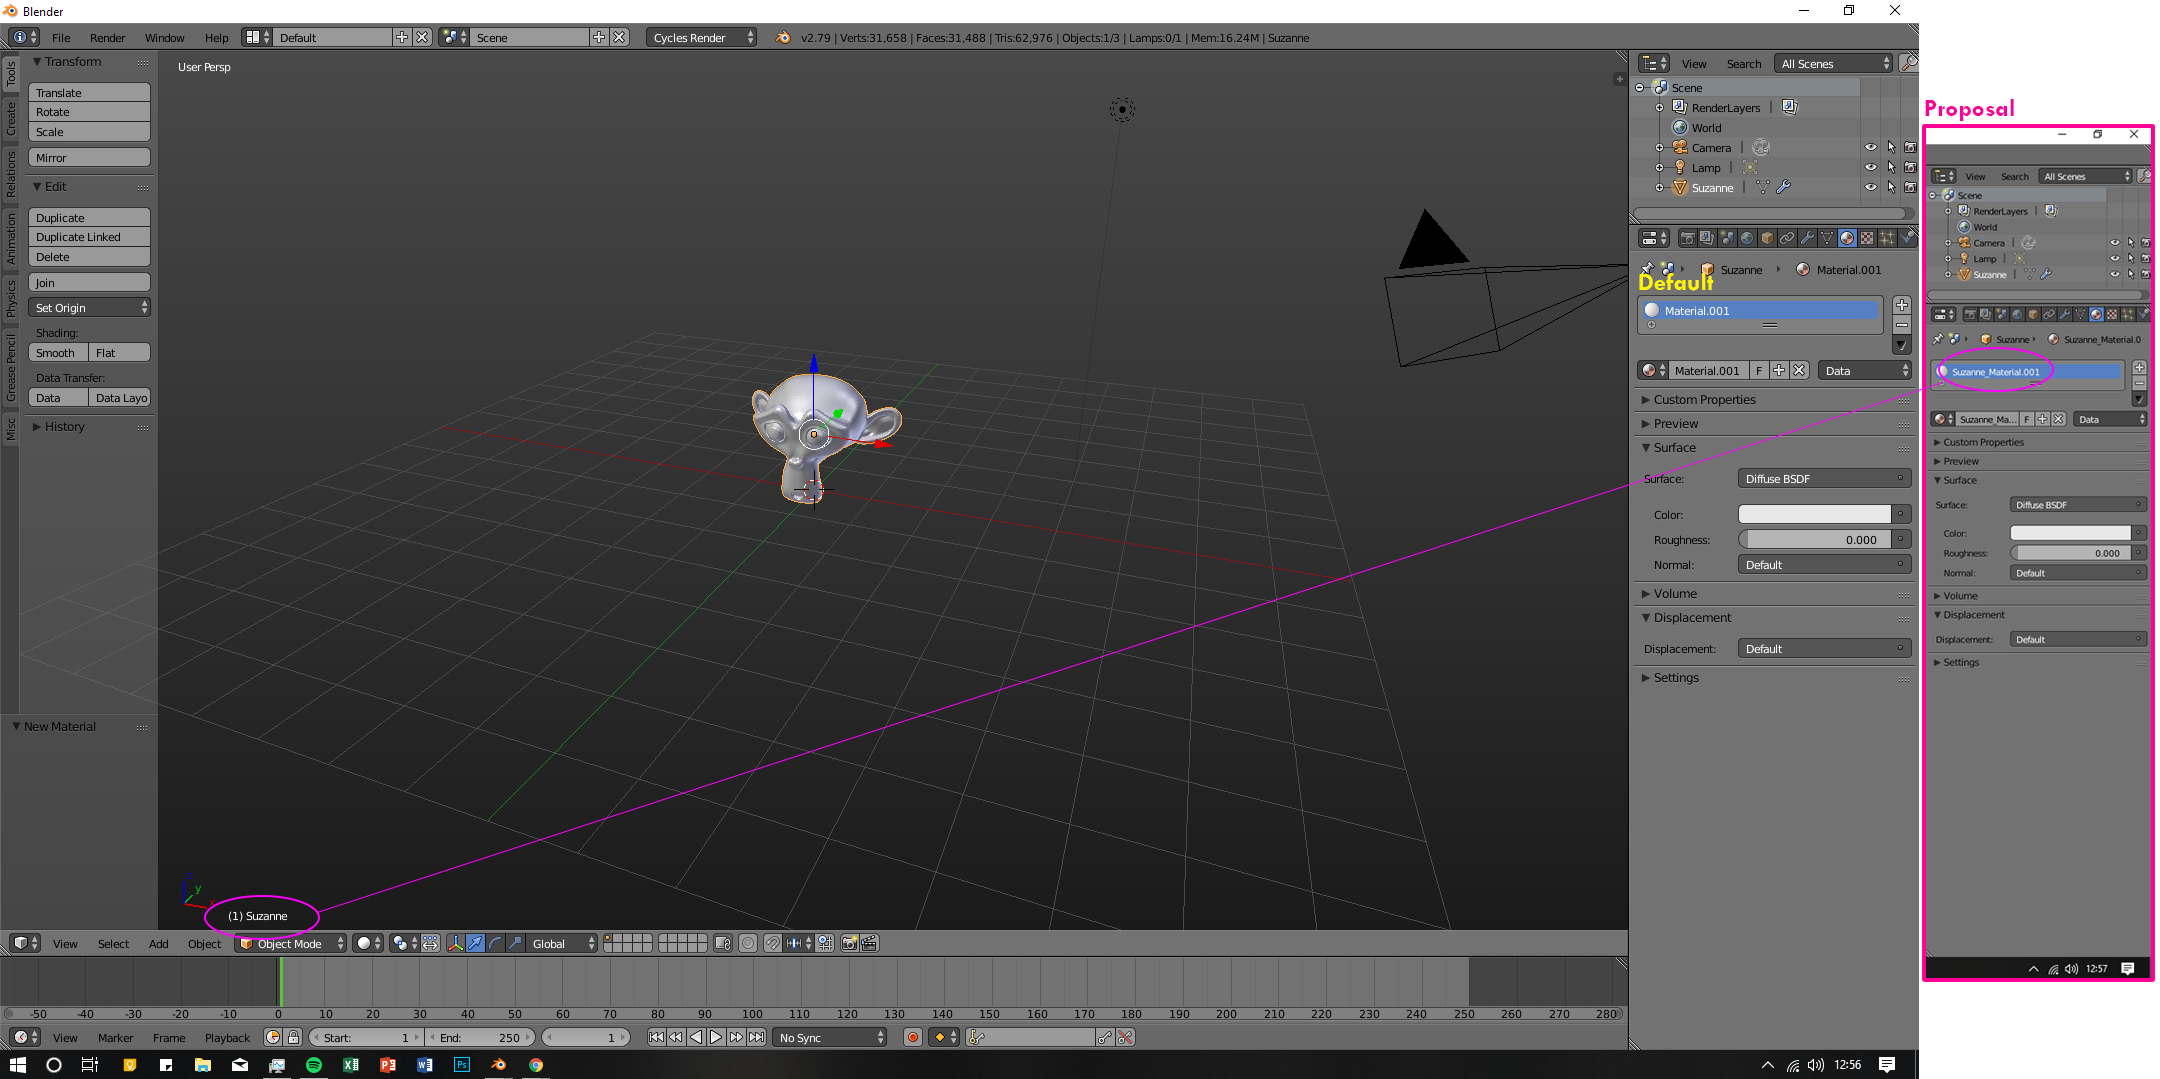Toggle the 3D manipulator axes widget button

point(455,943)
